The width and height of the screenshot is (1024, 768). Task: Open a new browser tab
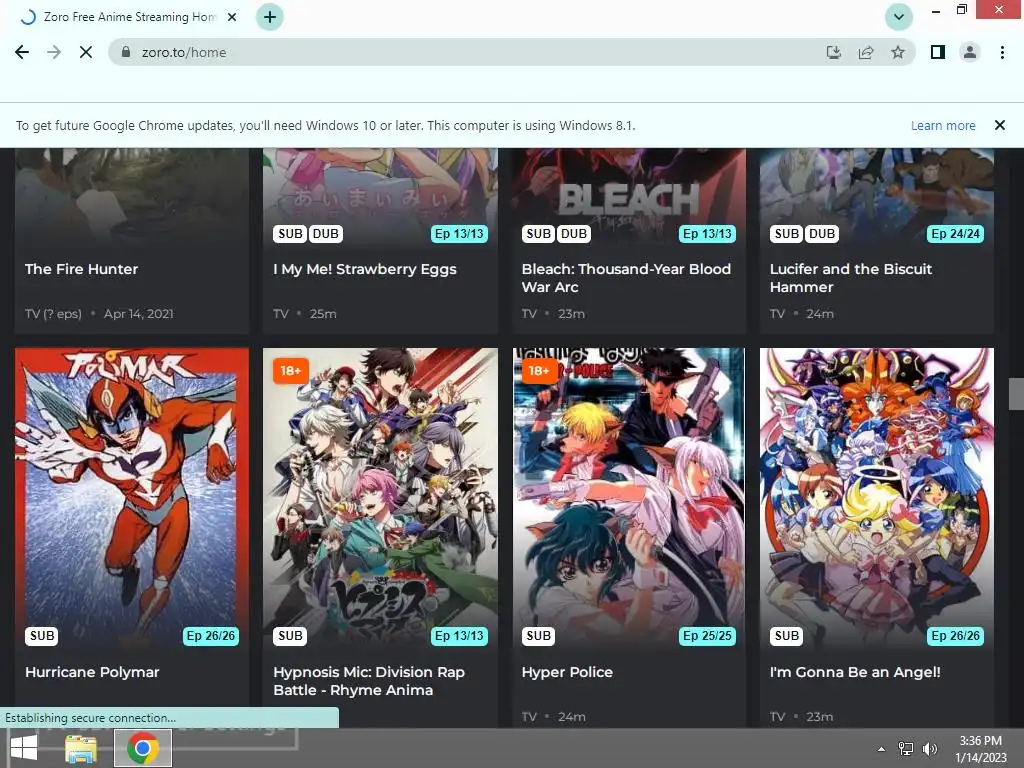270,17
